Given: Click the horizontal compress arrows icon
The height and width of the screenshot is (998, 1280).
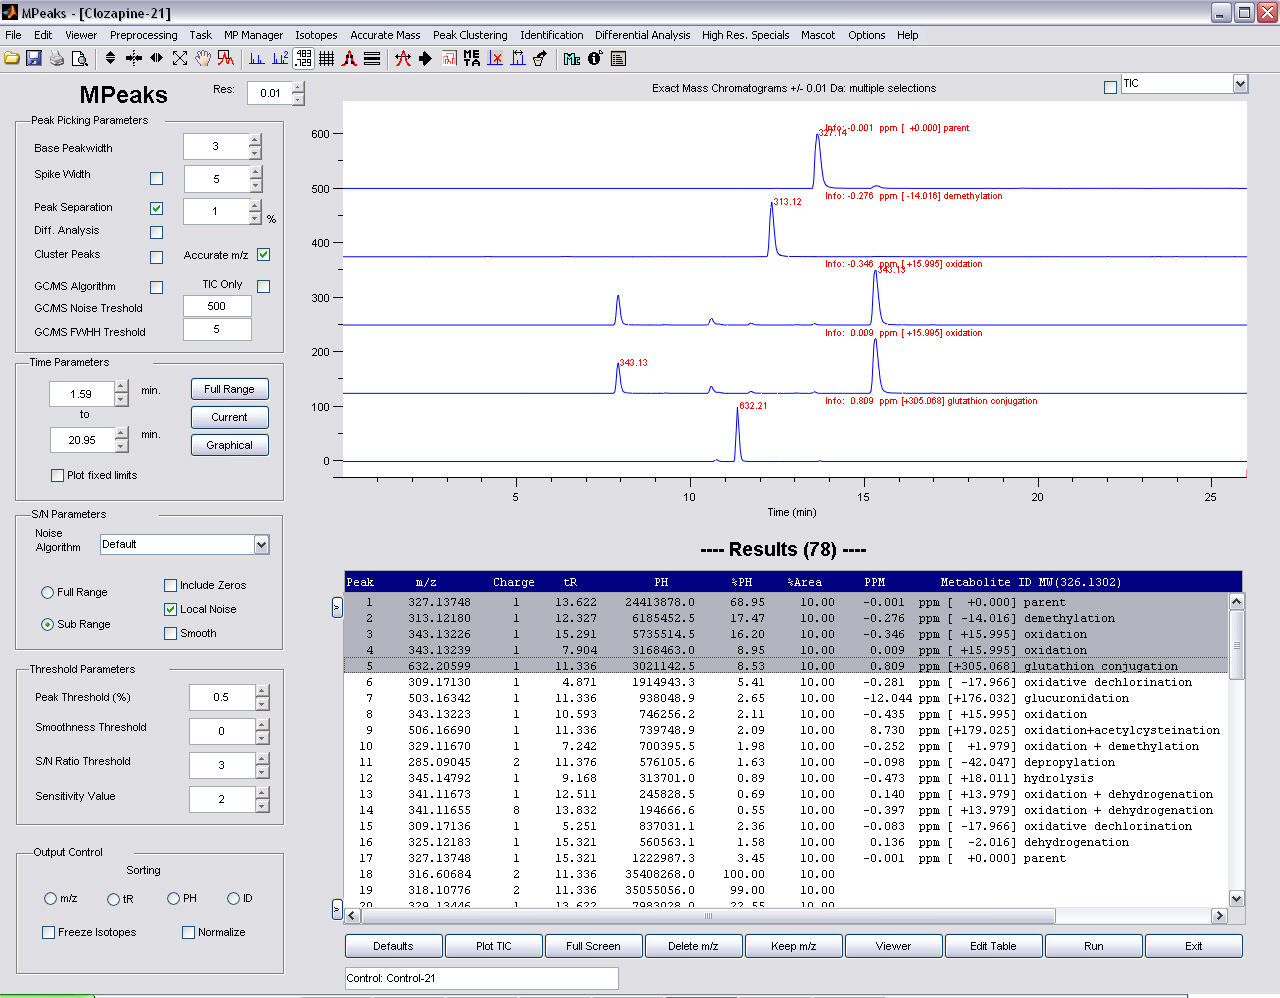Looking at the screenshot, I should pyautogui.click(x=133, y=58).
